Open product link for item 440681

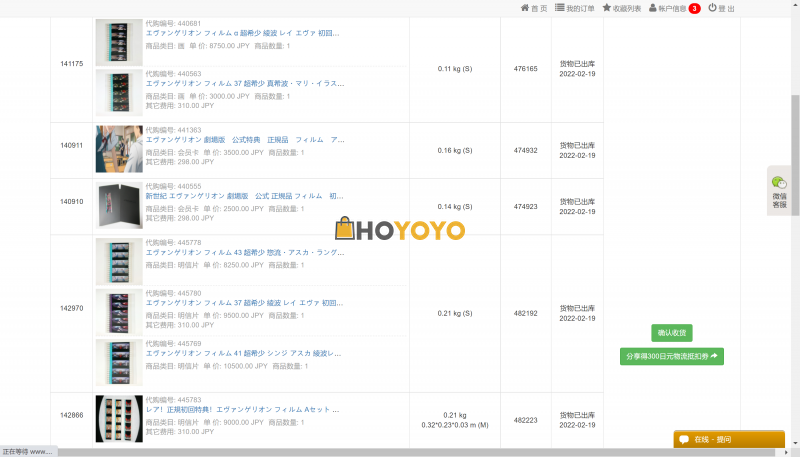click(242, 33)
